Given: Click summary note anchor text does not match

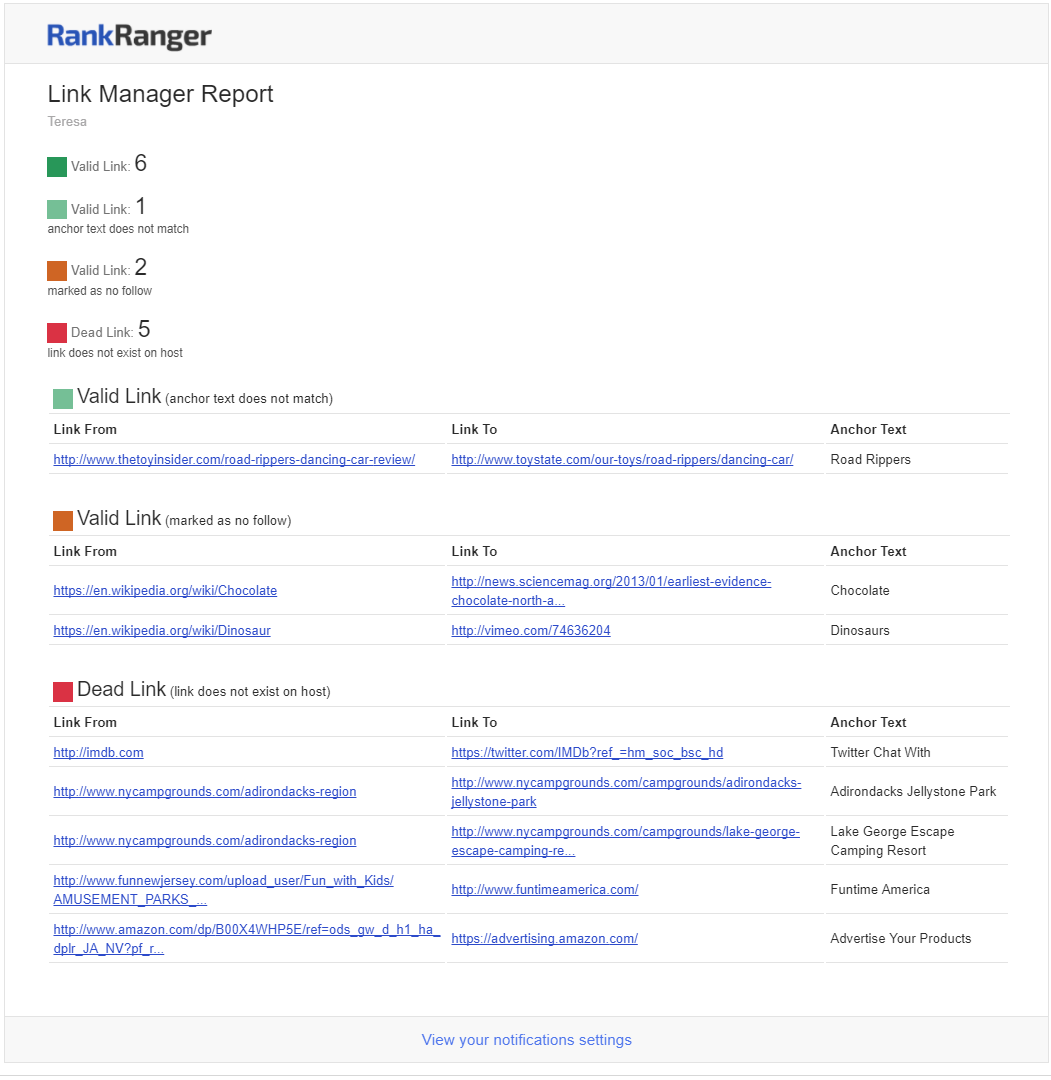Looking at the screenshot, I should [x=118, y=229].
